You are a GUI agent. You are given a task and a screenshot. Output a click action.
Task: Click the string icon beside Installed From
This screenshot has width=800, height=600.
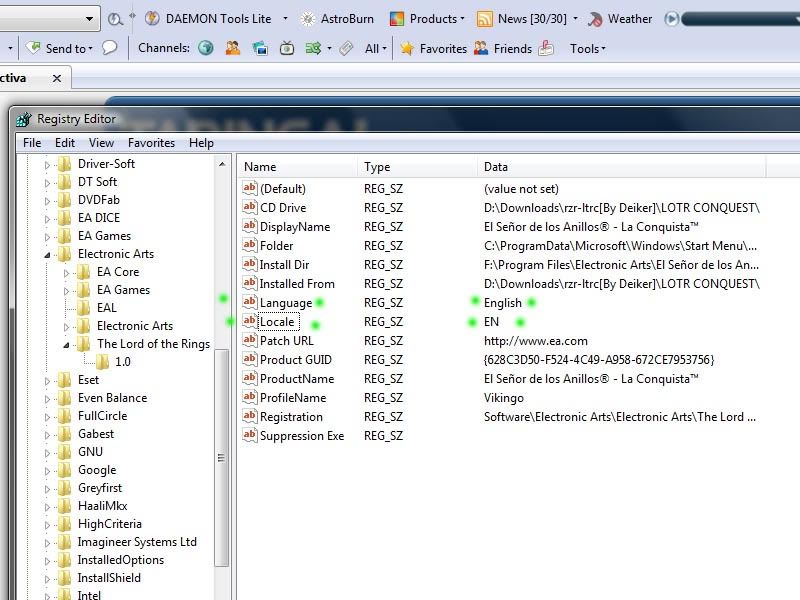[249, 283]
